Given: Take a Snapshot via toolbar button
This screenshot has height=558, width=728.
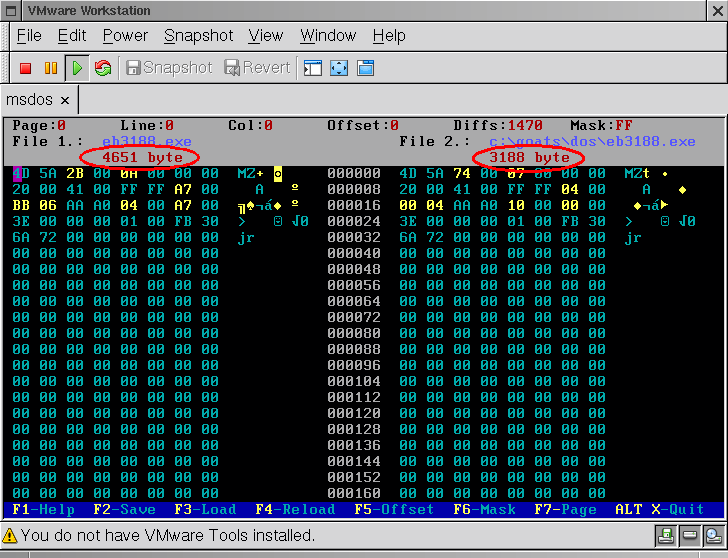Looking at the screenshot, I should (x=169, y=68).
